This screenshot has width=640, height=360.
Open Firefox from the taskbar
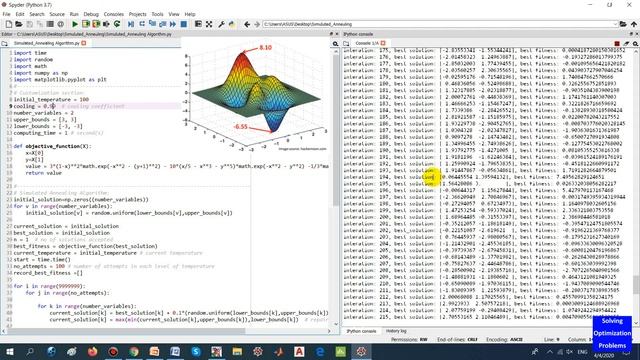(x=93, y=351)
